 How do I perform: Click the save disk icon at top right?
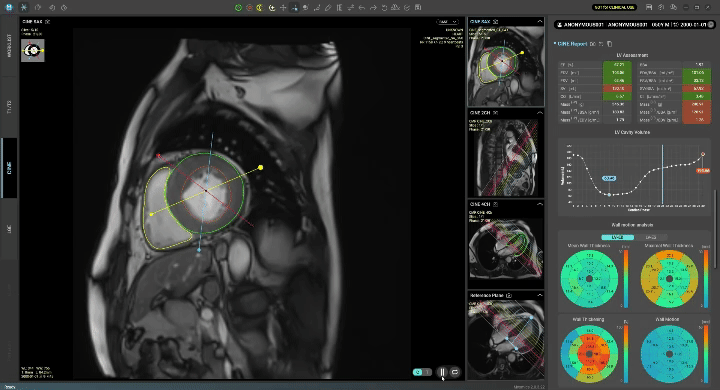649,7
